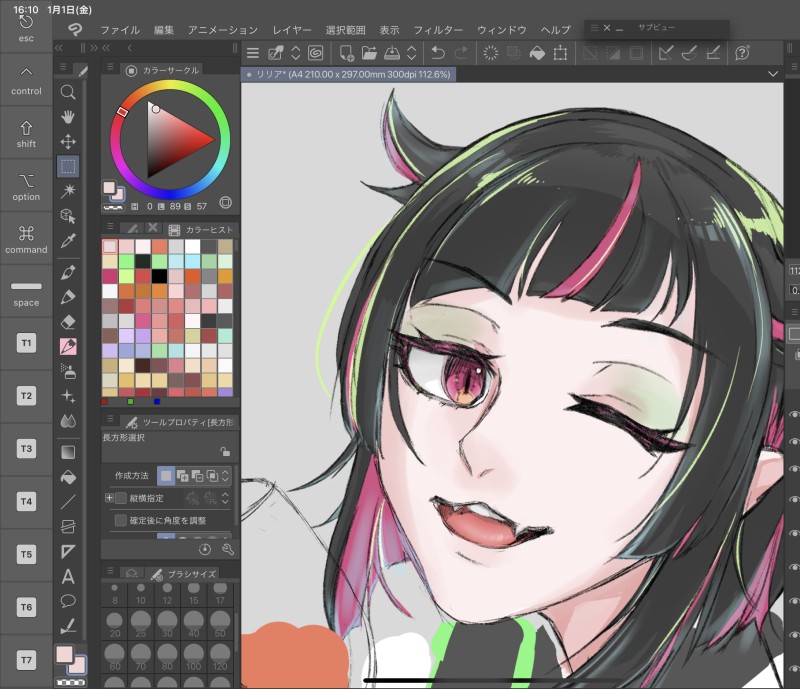Select the Pen tool

(68, 273)
